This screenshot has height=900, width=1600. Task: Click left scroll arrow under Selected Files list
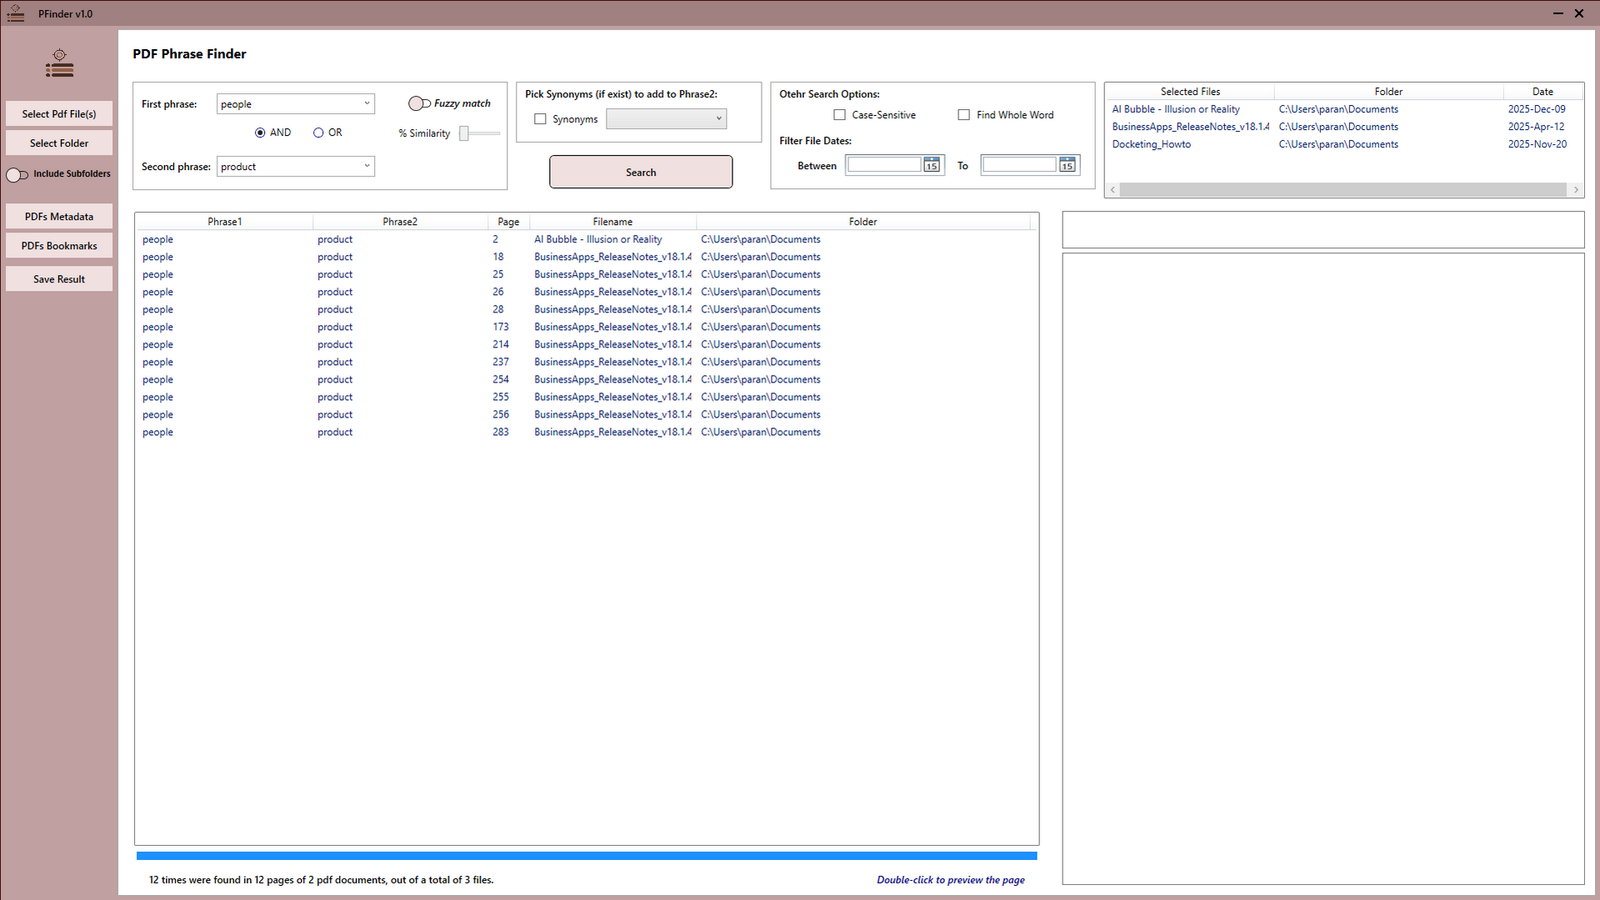tap(1112, 189)
